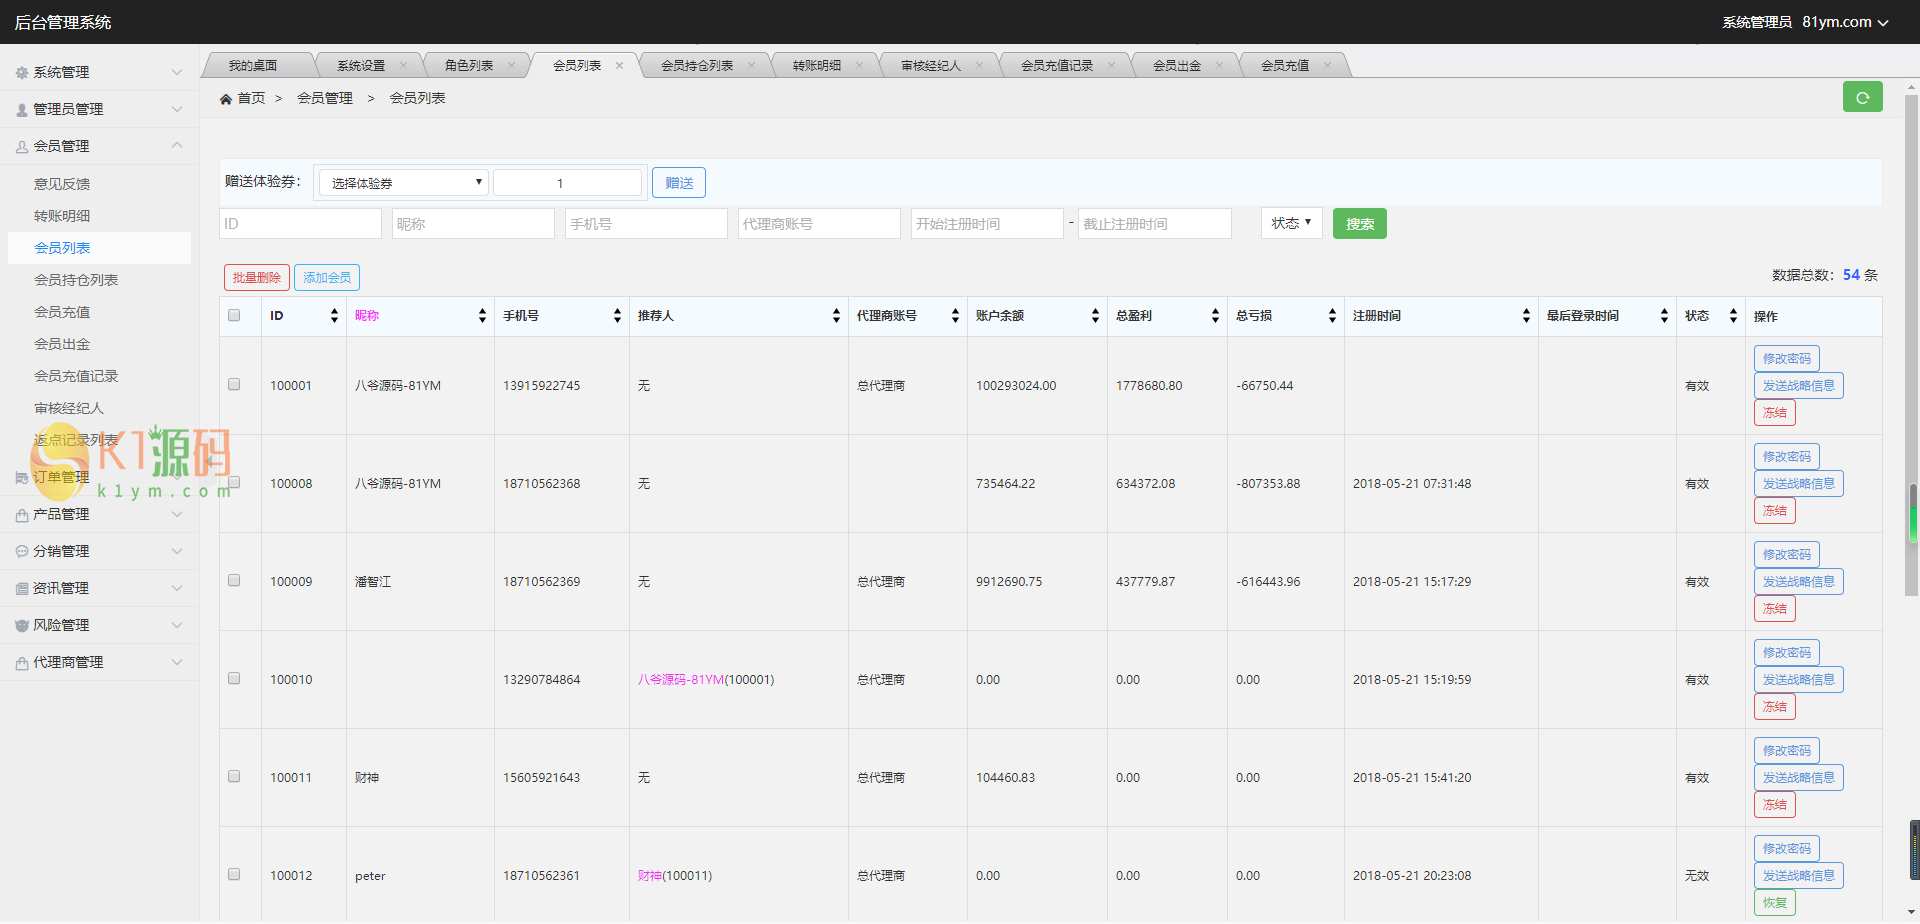Click the 风险管理 shield icon in sidebar
This screenshot has height=924, width=1920.
[x=22, y=626]
